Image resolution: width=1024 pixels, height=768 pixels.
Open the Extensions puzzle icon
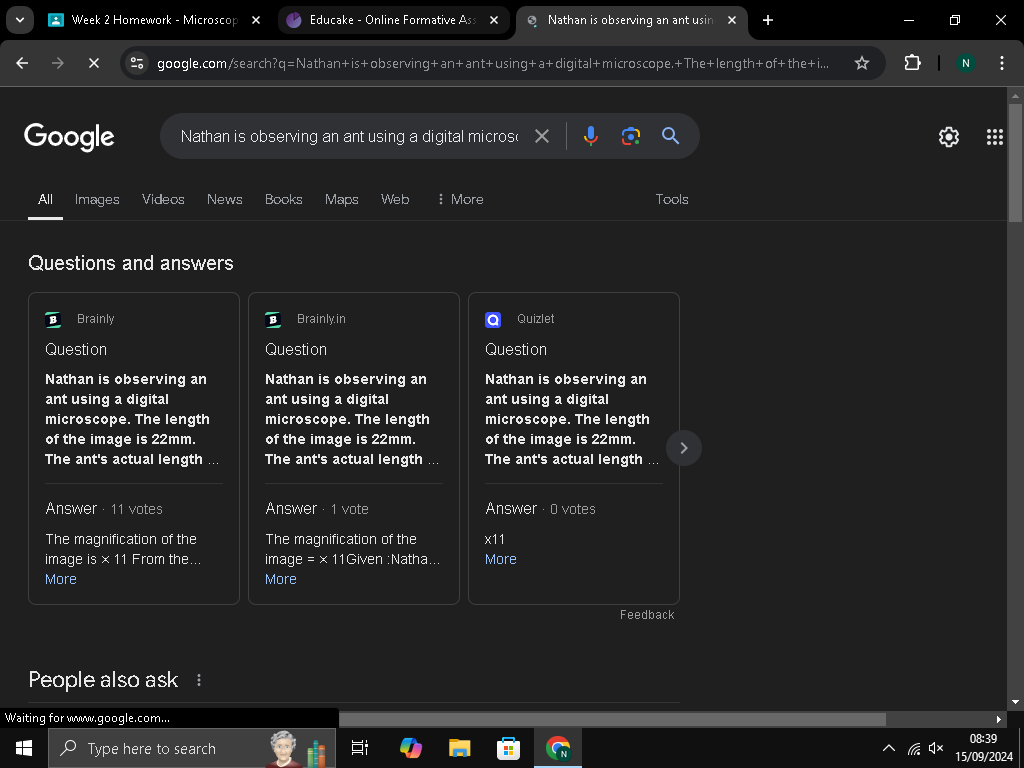(912, 63)
